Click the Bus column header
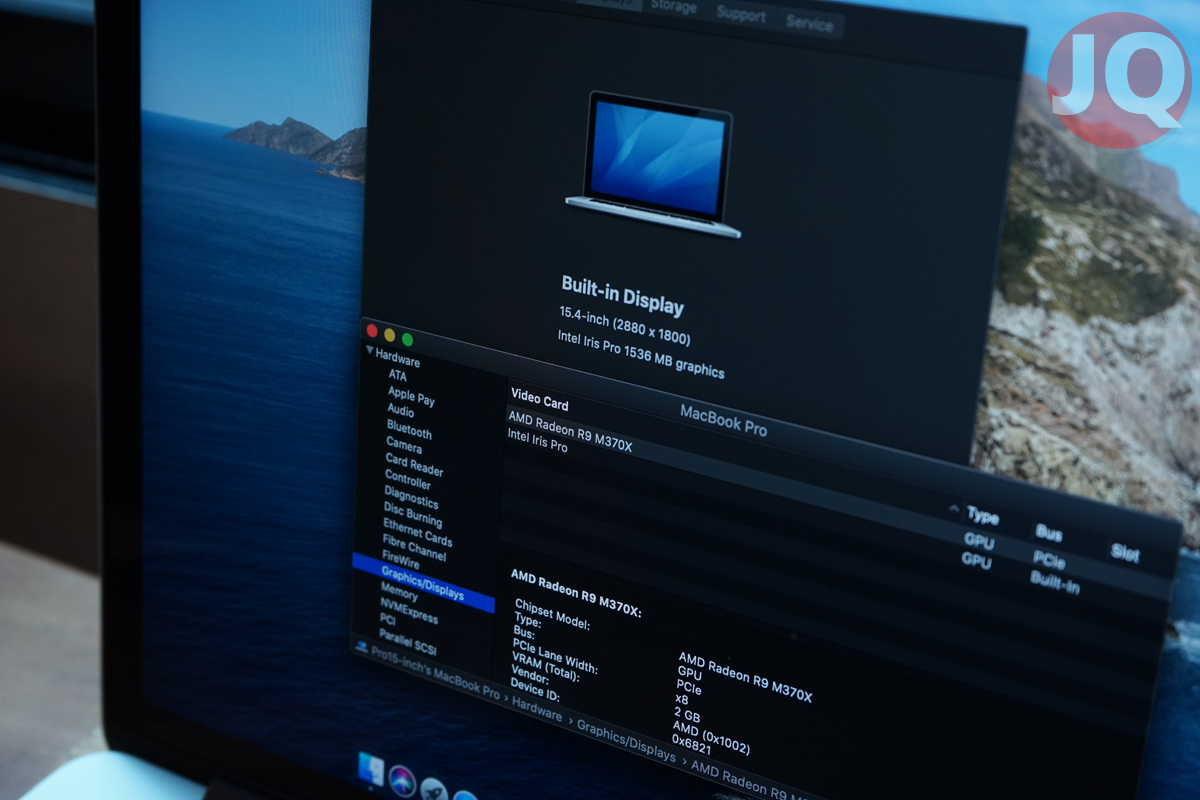This screenshot has width=1200, height=800. click(x=1049, y=532)
